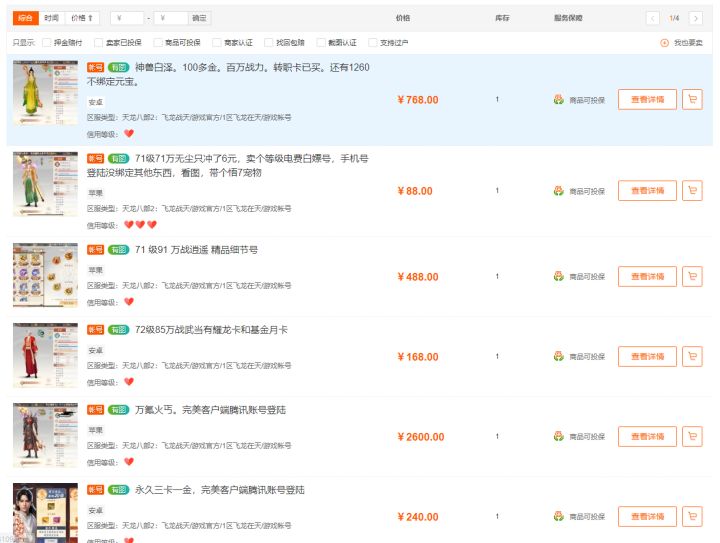Screen dimensions: 720x543
Task: Click the insurance icon in ¥88.00 row
Action: pos(558,190)
